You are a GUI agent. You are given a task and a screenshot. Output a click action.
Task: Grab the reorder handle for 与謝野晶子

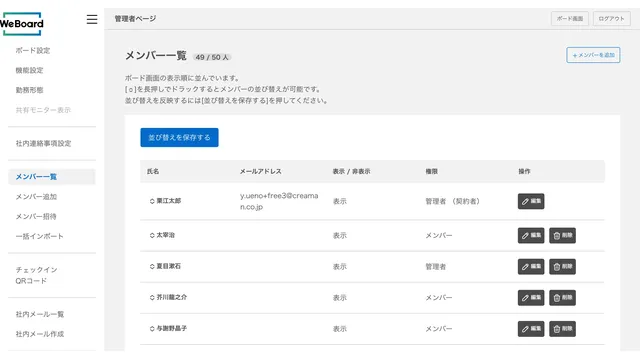click(x=152, y=329)
